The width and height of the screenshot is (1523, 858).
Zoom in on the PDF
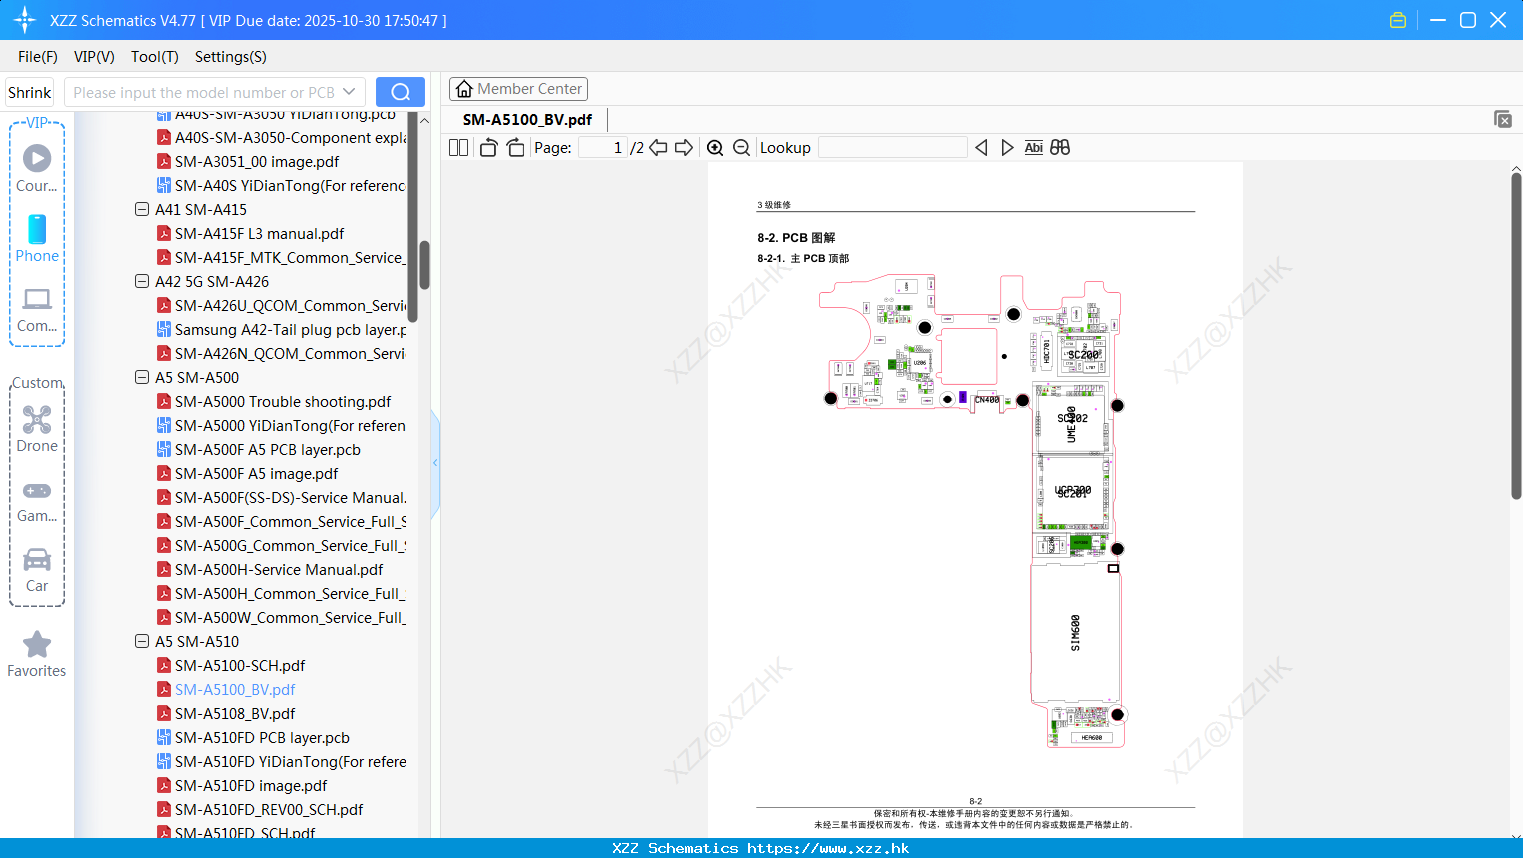[715, 148]
